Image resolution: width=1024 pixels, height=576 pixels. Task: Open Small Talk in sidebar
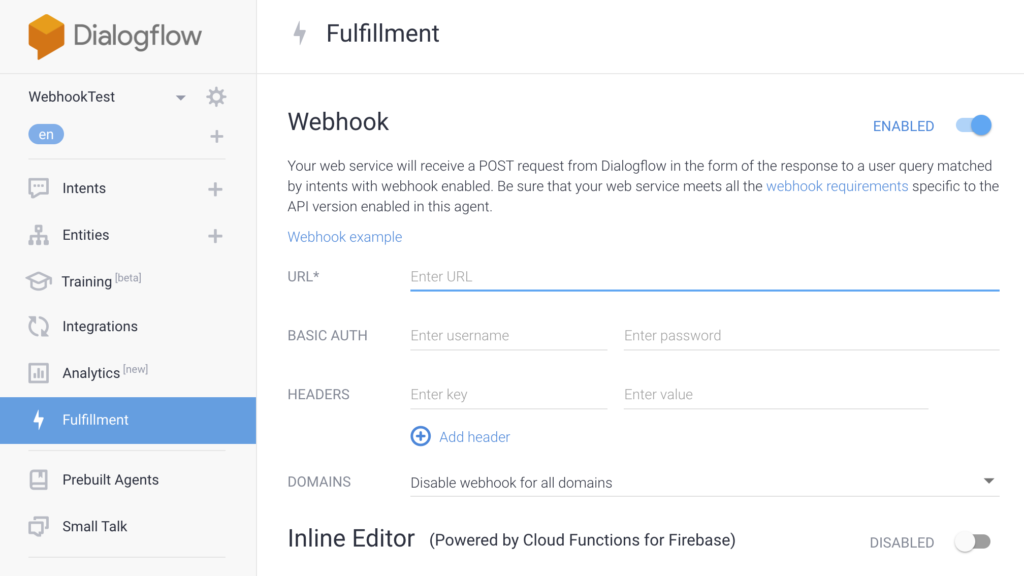point(95,526)
